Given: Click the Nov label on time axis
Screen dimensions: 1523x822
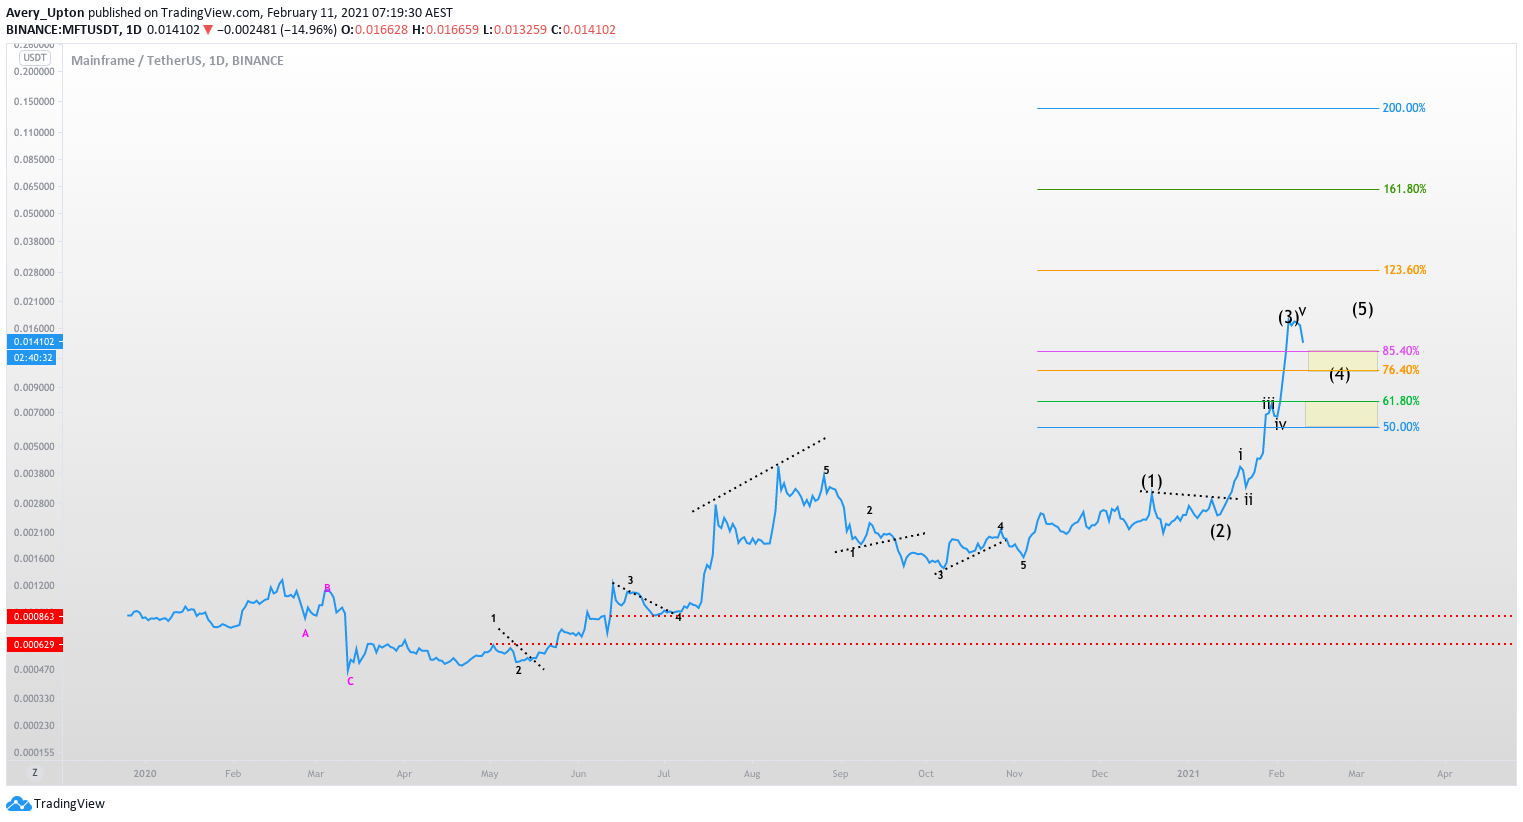Looking at the screenshot, I should 1014,774.
